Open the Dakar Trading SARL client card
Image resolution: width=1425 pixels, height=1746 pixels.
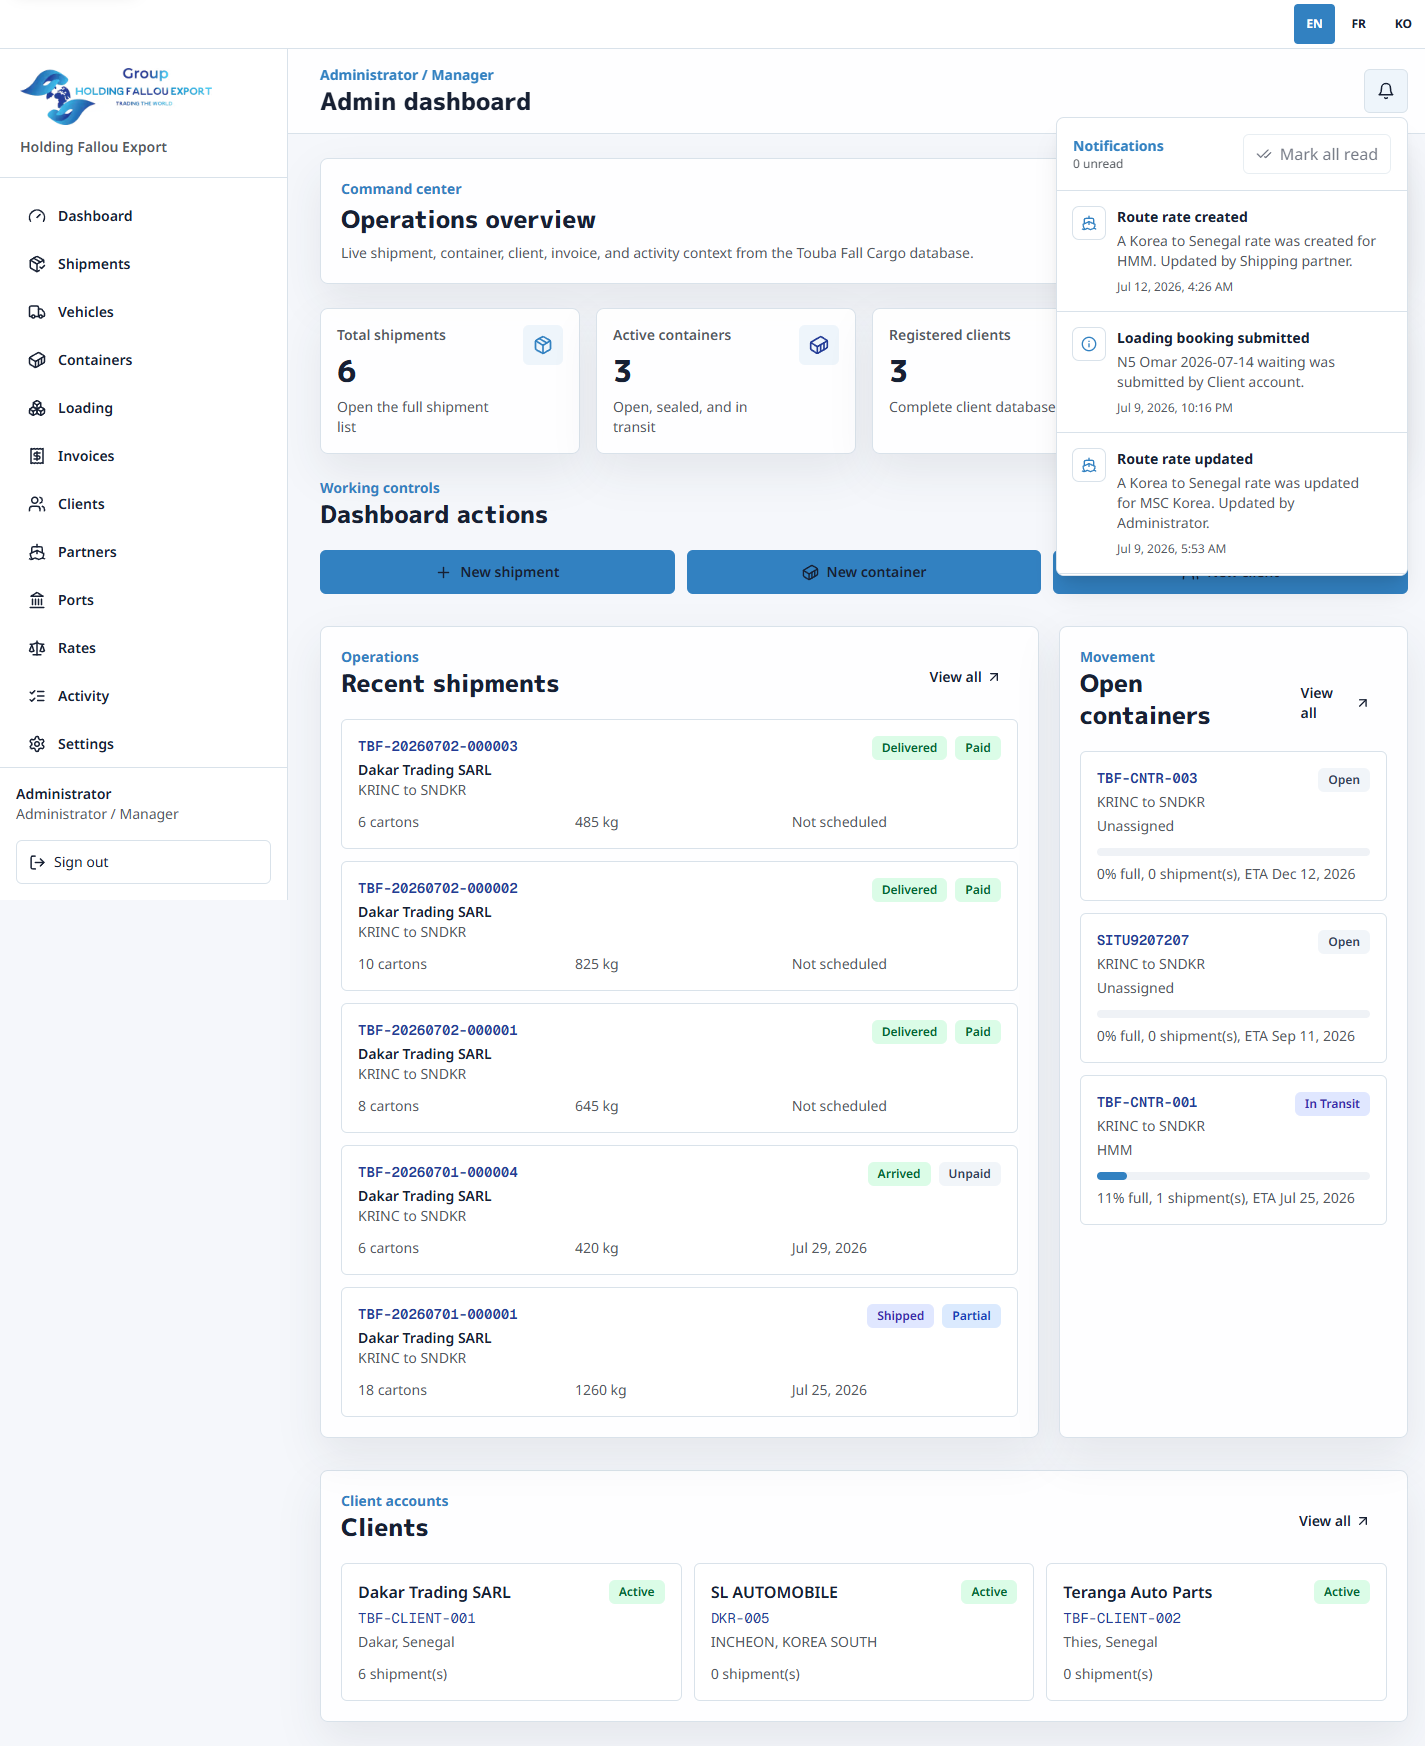[511, 1632]
